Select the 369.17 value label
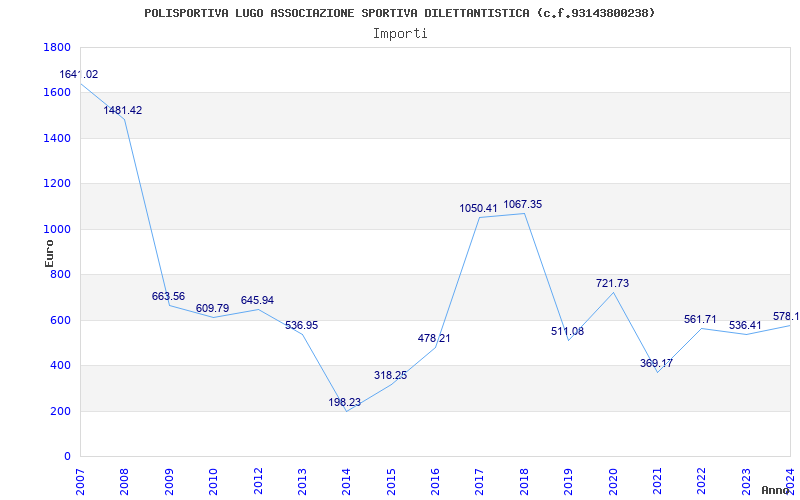This screenshot has width=800, height=500. (x=656, y=364)
